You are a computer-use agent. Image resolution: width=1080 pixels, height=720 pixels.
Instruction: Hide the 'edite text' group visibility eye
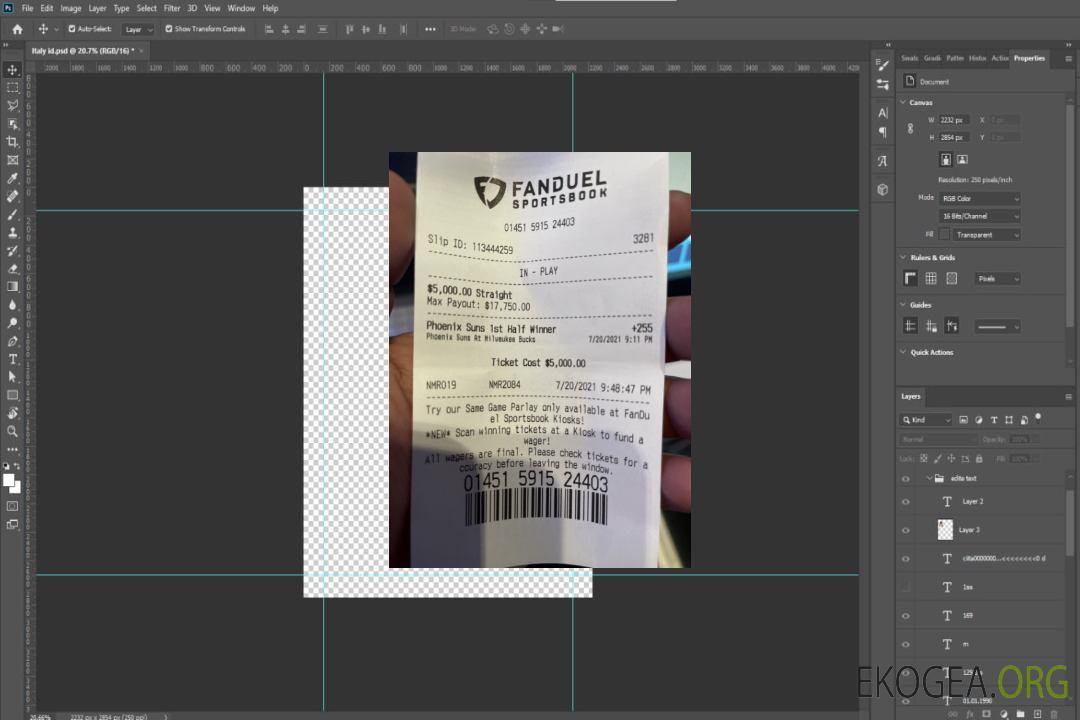pos(906,479)
